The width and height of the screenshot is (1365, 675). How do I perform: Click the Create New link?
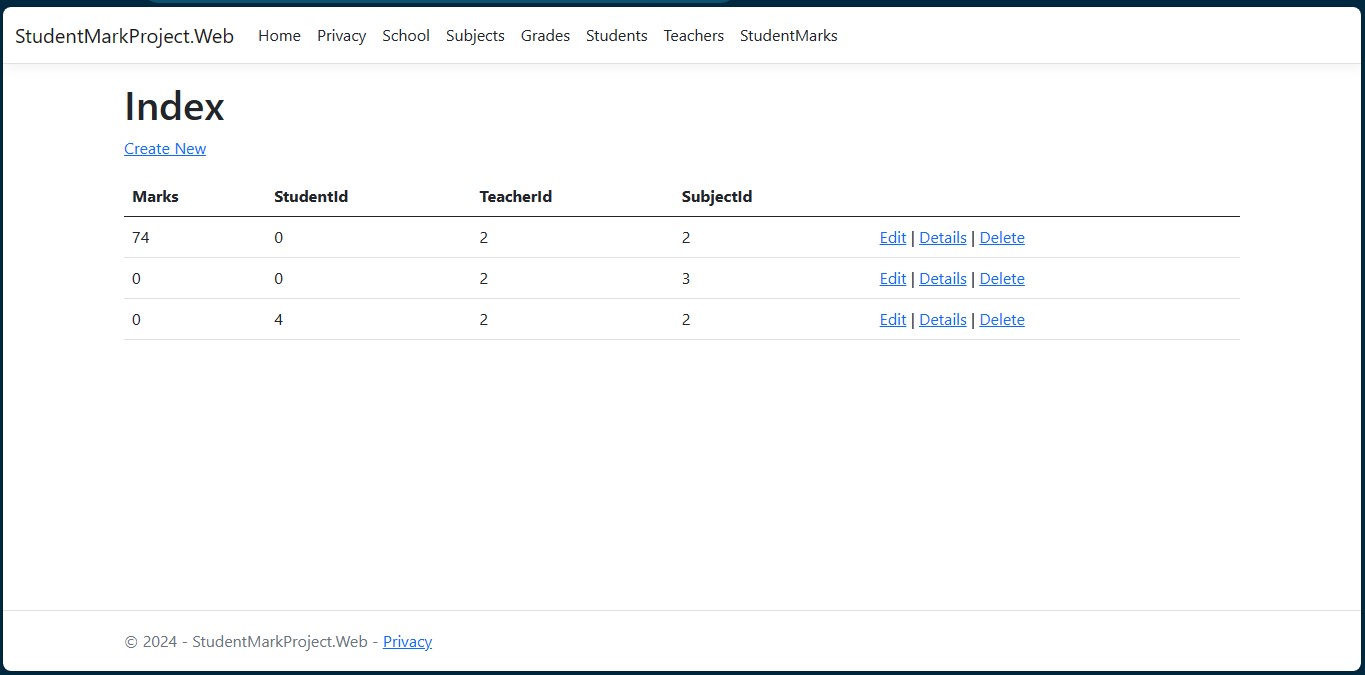(165, 149)
